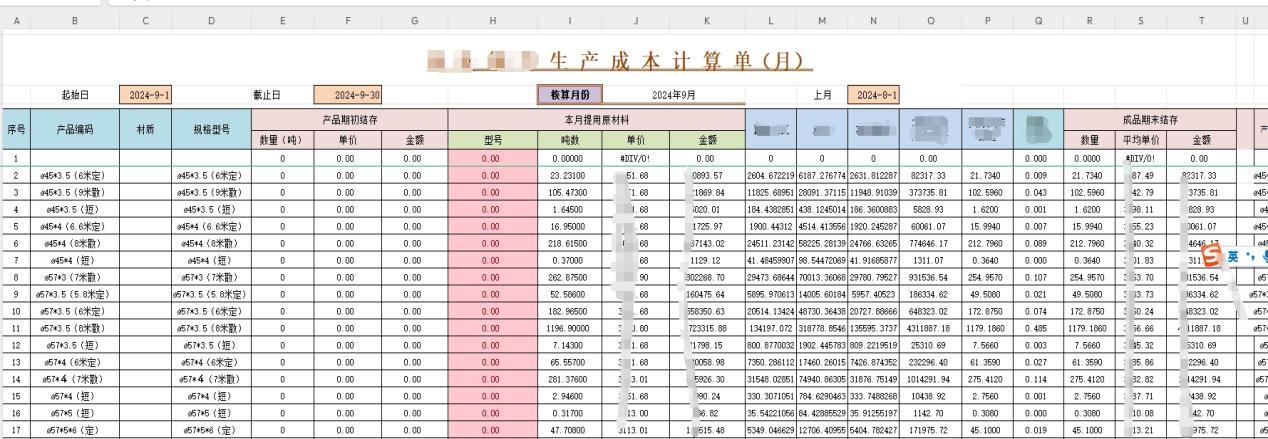Click the 本月提用原材料 merged header

point(596,120)
